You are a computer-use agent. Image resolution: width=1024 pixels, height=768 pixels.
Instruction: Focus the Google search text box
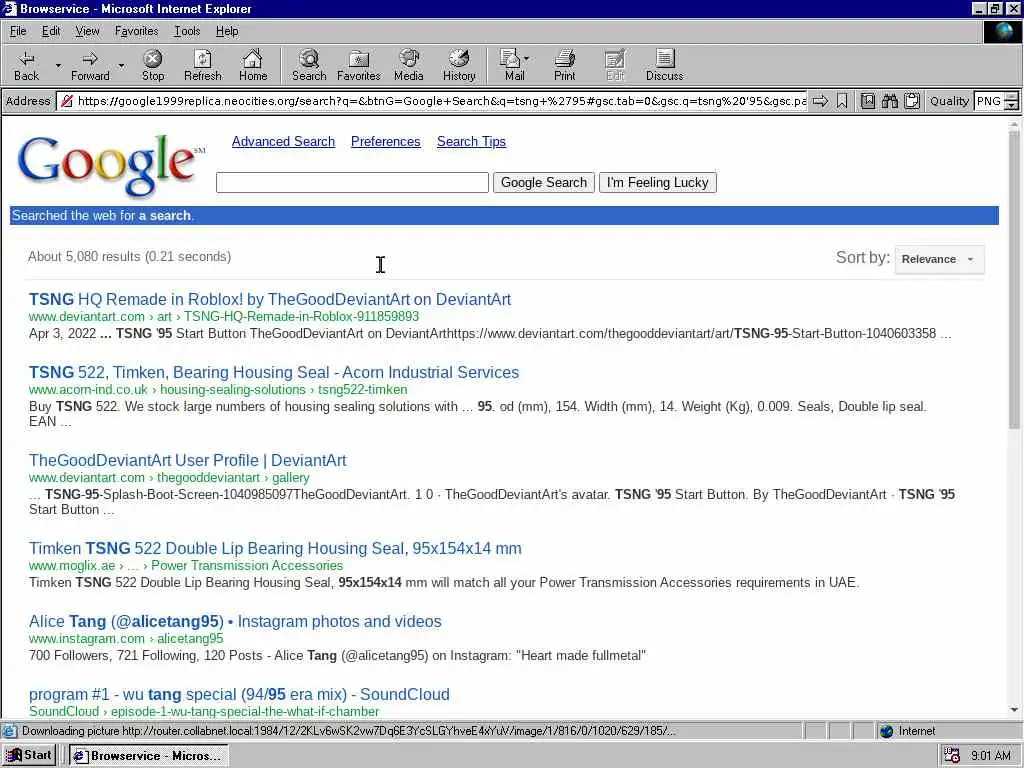click(x=352, y=183)
